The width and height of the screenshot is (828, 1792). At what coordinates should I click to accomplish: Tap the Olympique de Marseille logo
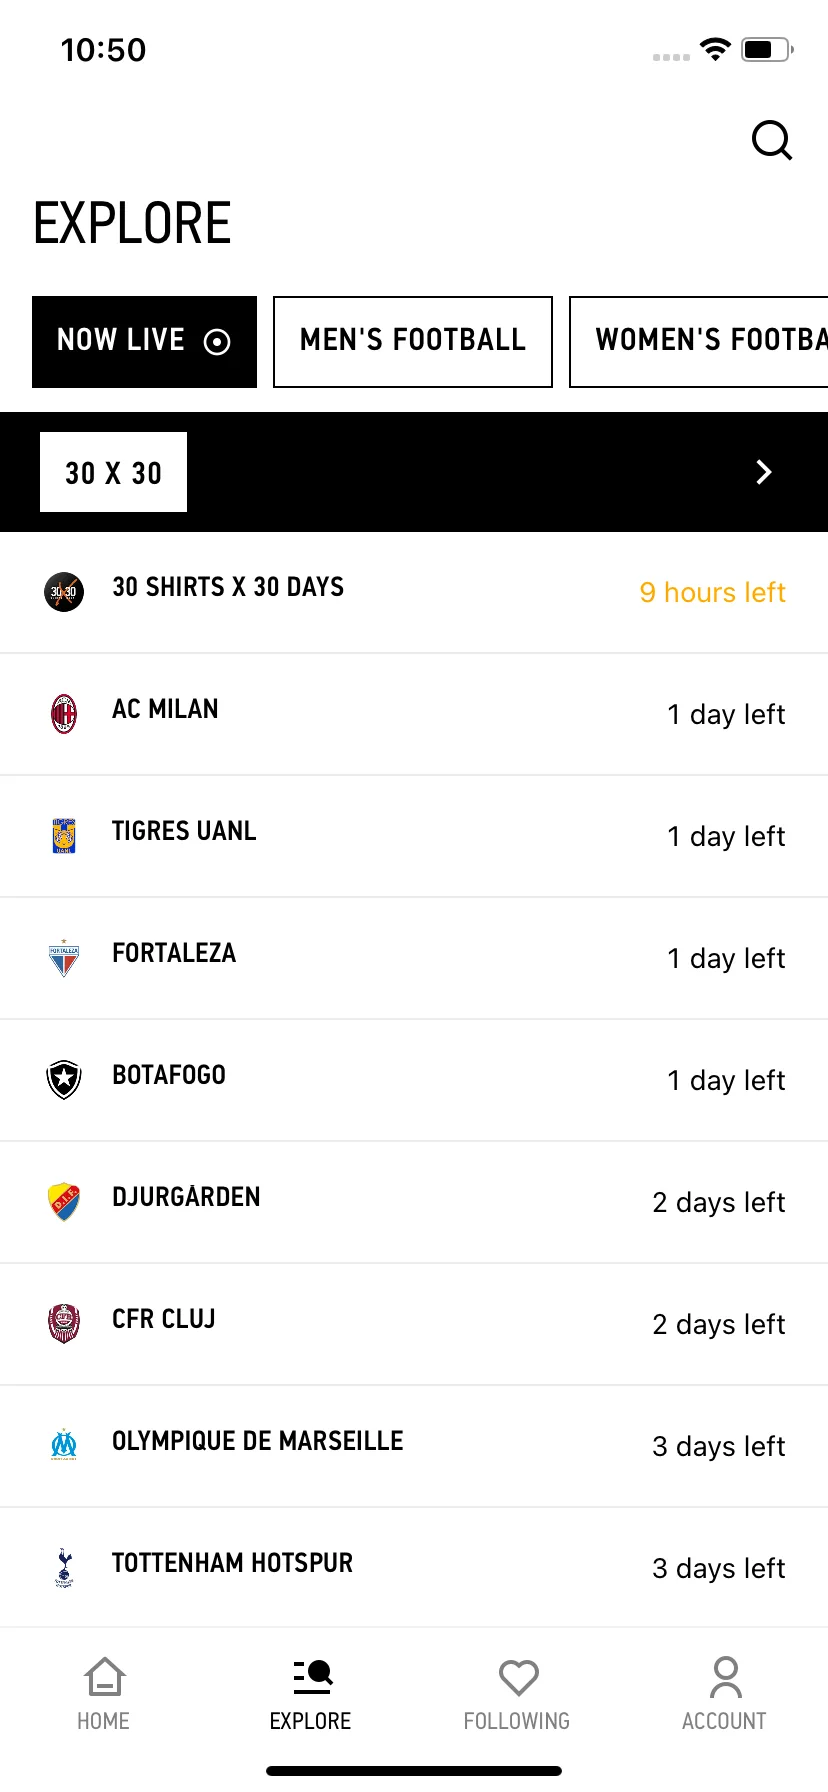(x=64, y=1445)
